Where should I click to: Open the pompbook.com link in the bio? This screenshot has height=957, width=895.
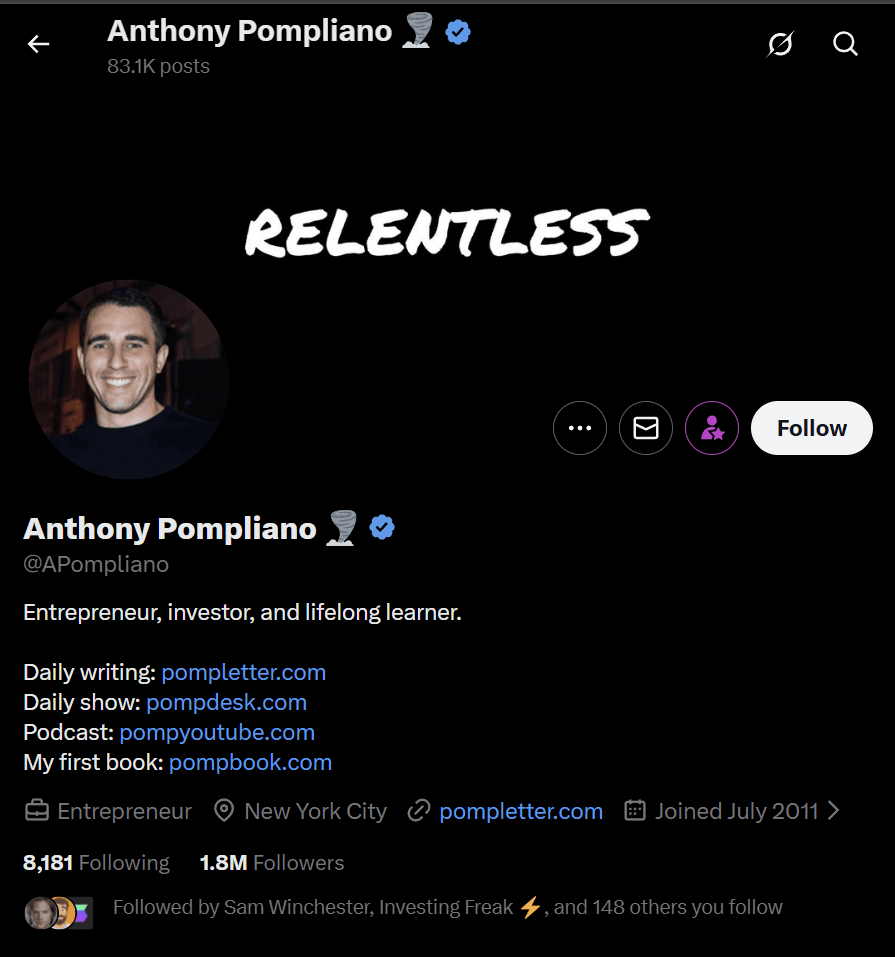click(250, 762)
